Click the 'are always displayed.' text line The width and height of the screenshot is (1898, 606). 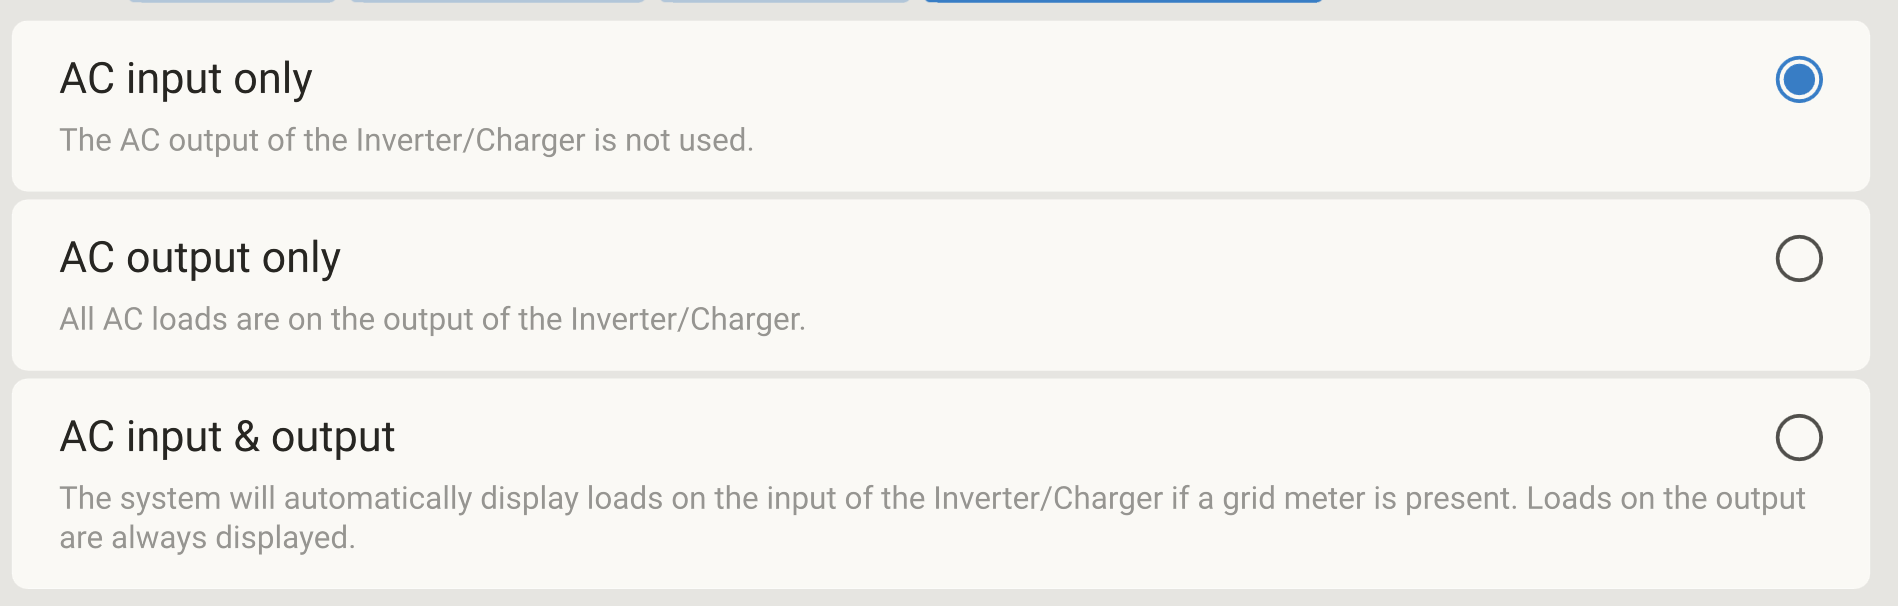207,538
